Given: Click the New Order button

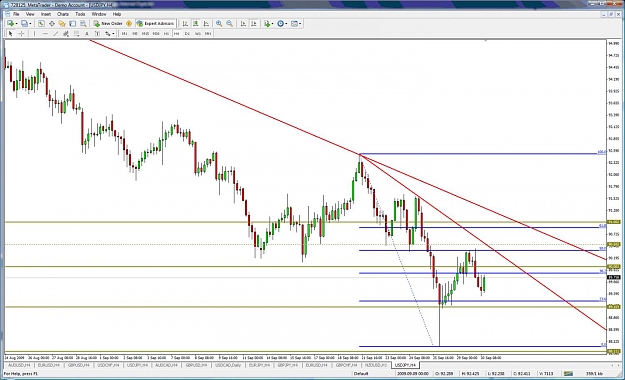Looking at the screenshot, I should (x=108, y=24).
